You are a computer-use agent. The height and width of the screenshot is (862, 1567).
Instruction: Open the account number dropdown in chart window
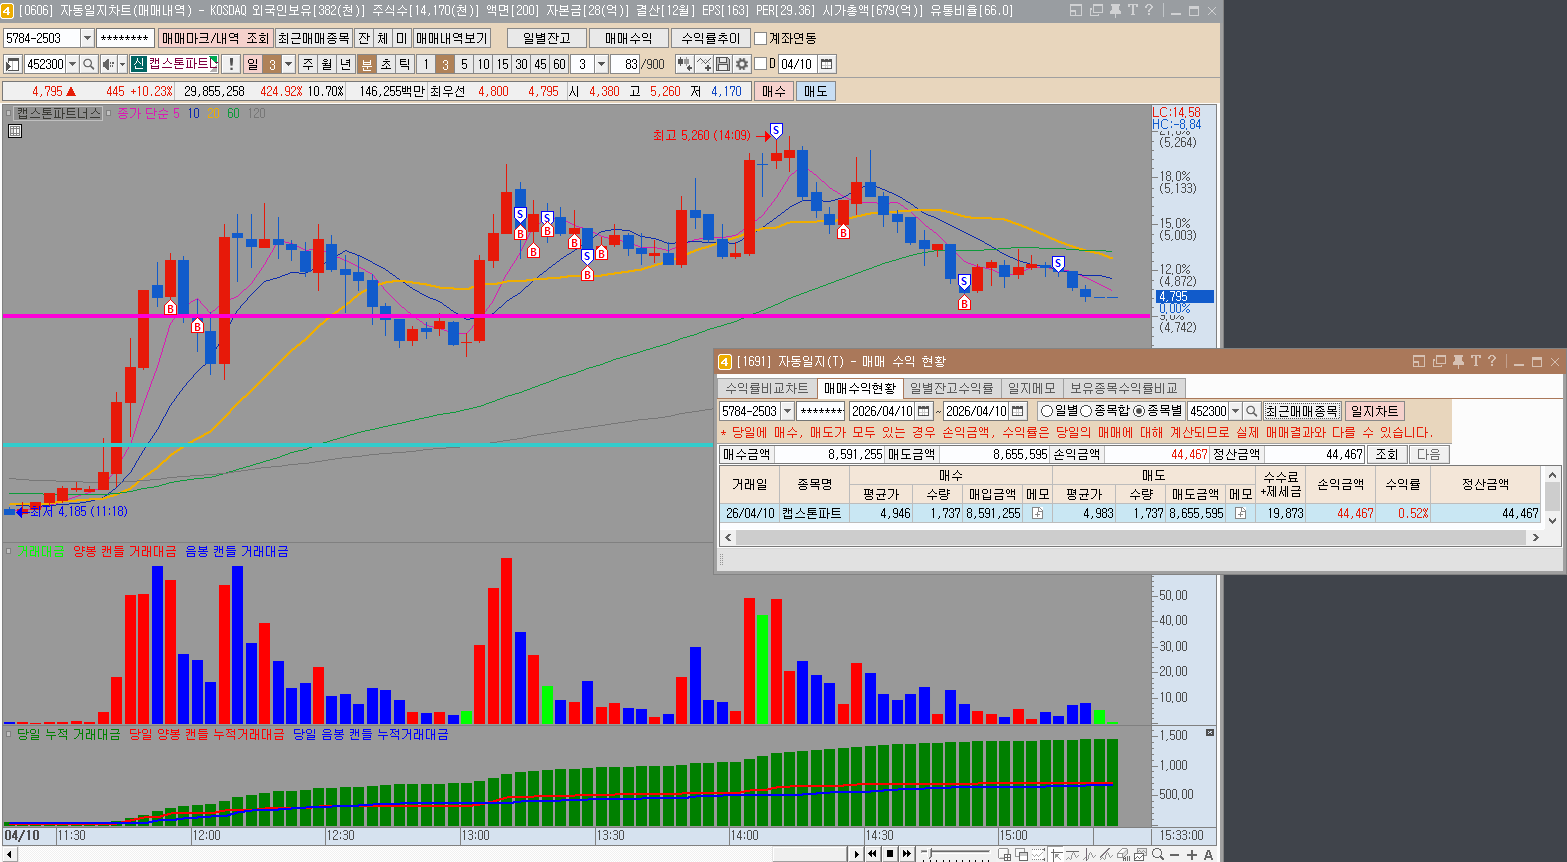[x=87, y=38]
